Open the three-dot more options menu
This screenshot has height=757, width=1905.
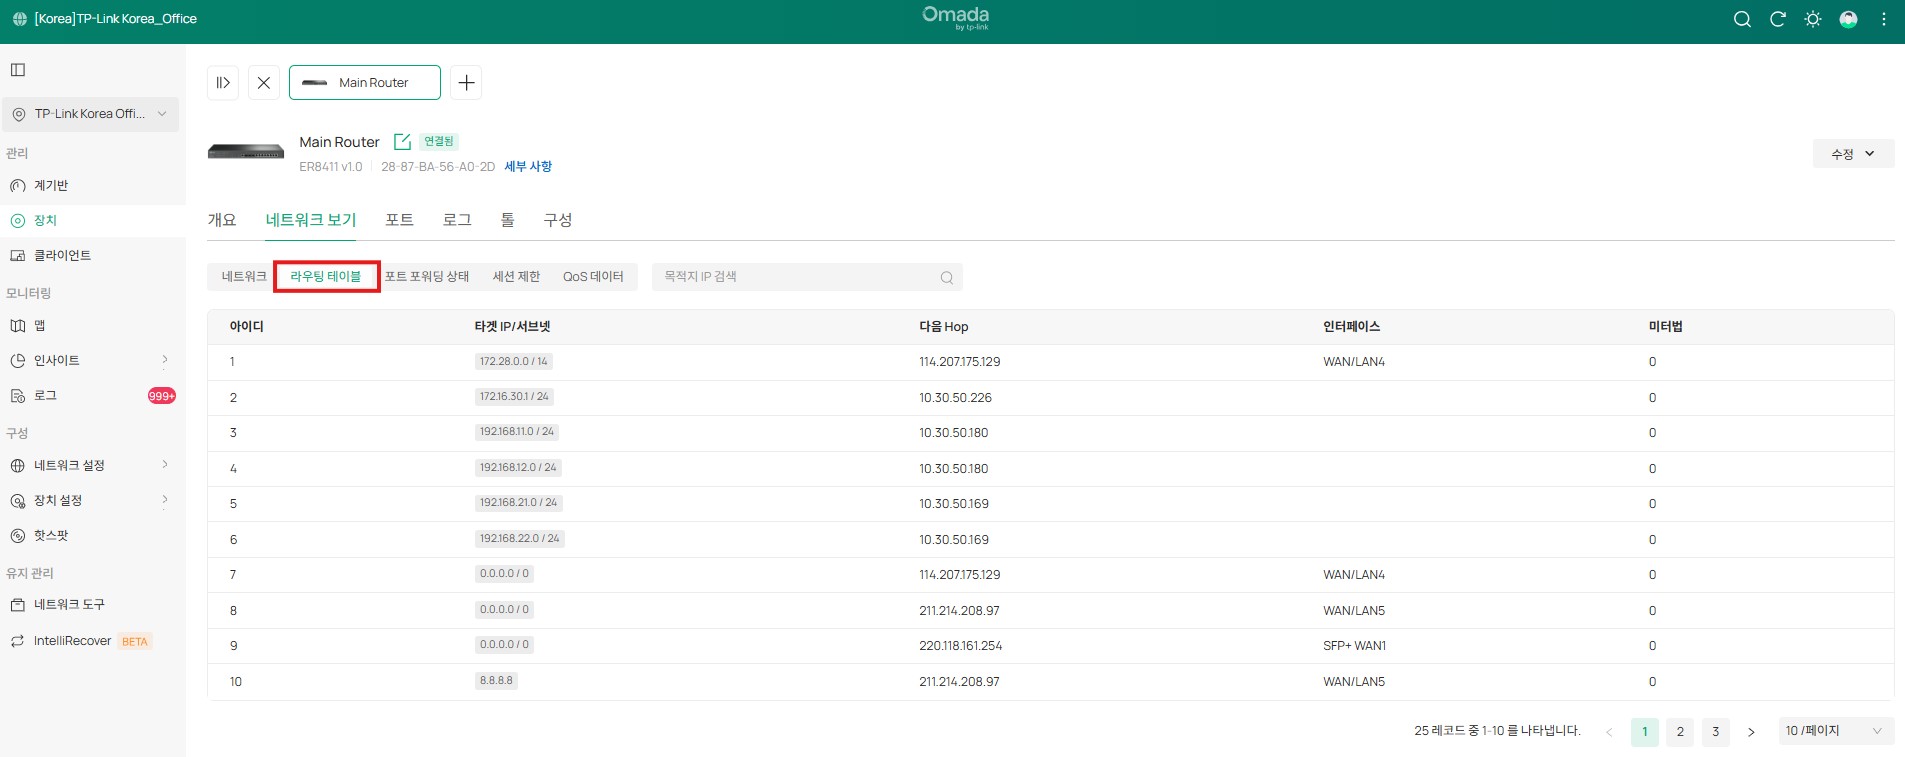[1884, 19]
